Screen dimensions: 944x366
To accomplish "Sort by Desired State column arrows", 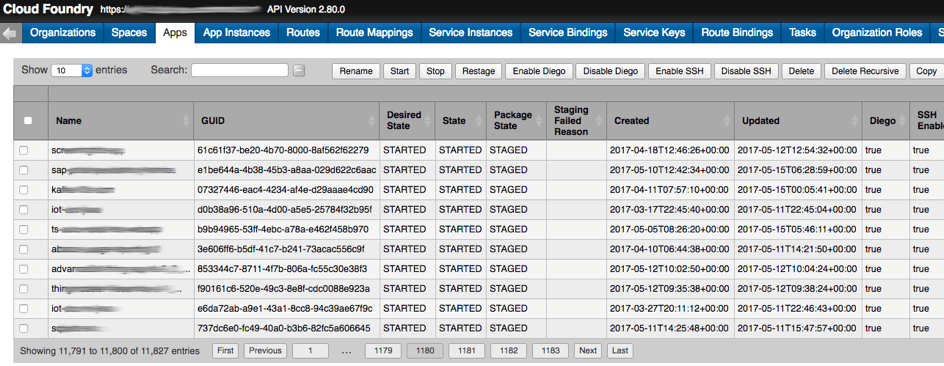I will 427,120.
